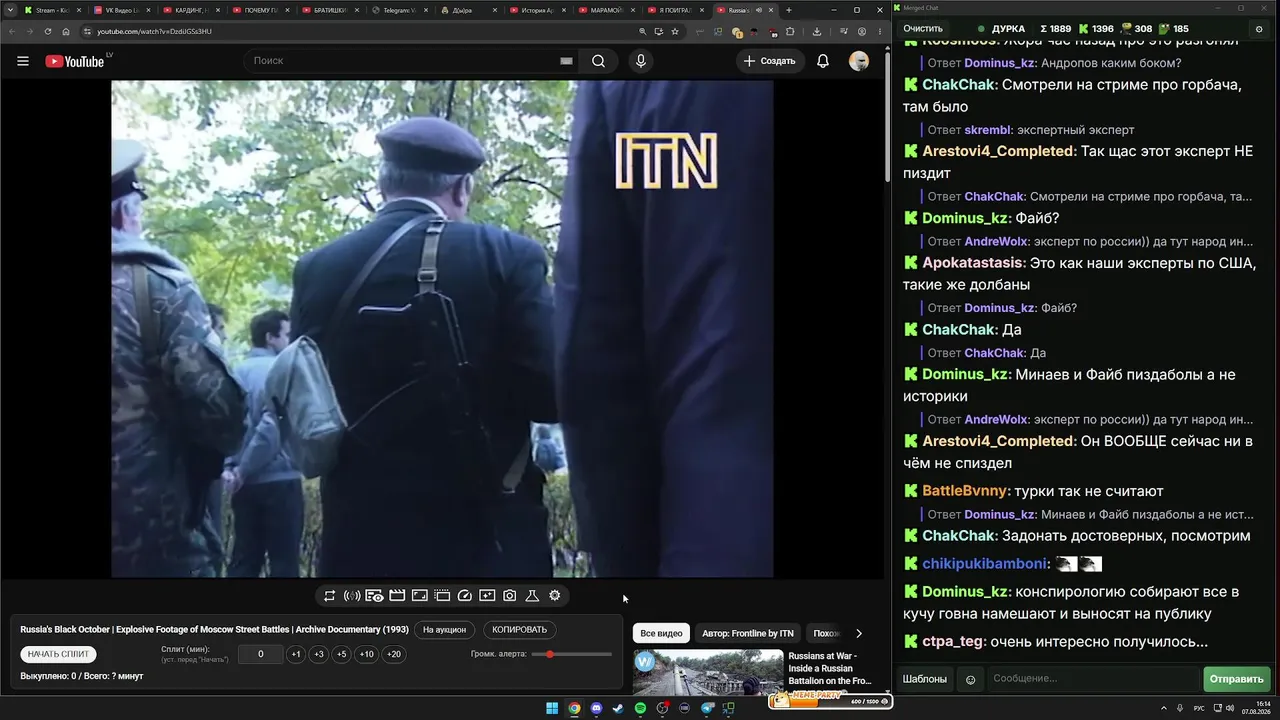
Task: Click the 'Создать' create button
Action: (x=770, y=61)
